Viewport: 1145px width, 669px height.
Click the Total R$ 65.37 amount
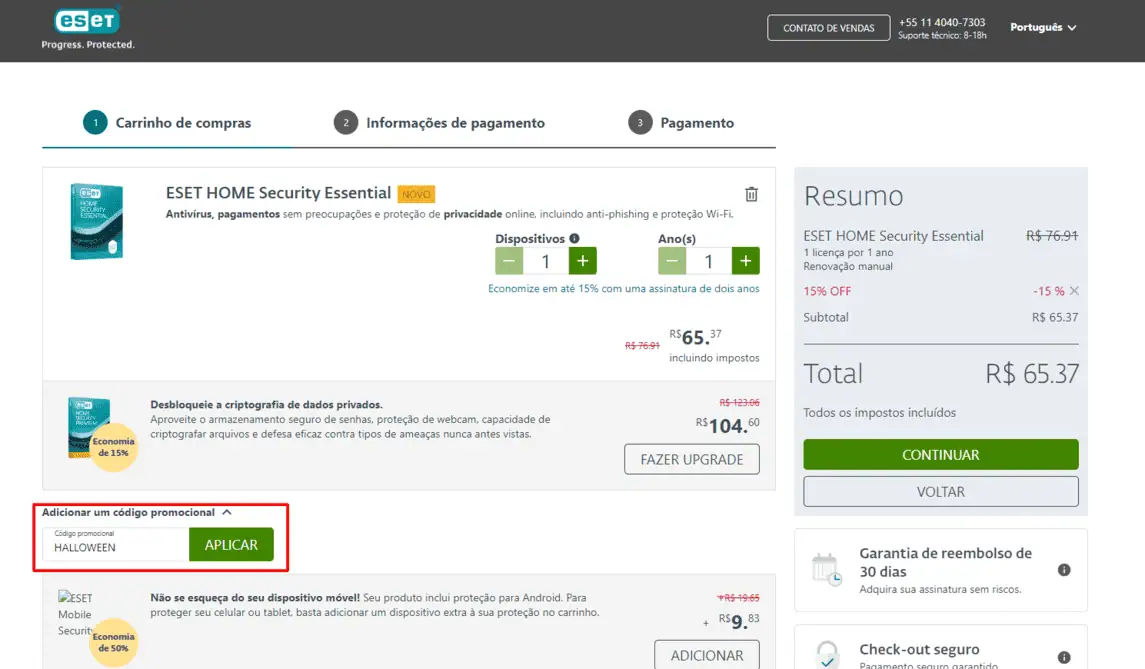pyautogui.click(x=1032, y=373)
